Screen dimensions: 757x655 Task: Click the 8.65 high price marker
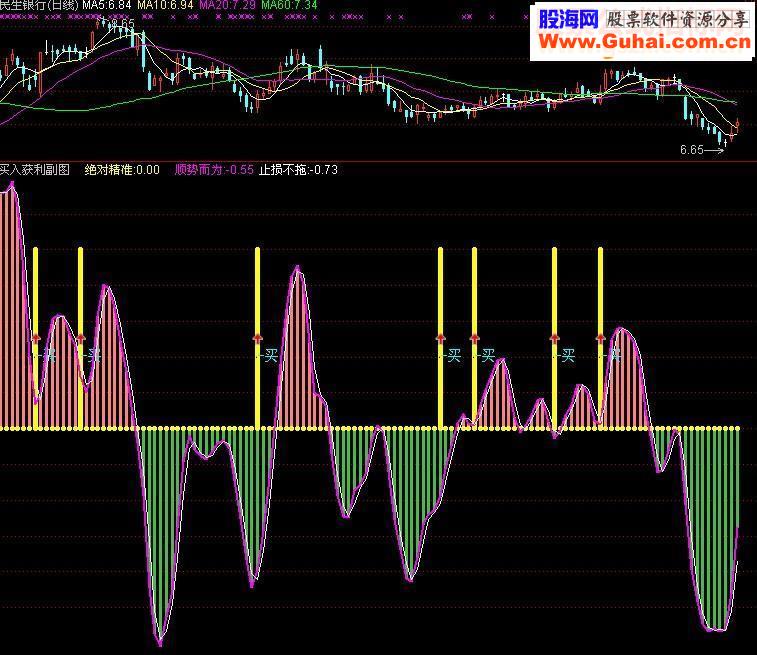pos(124,23)
